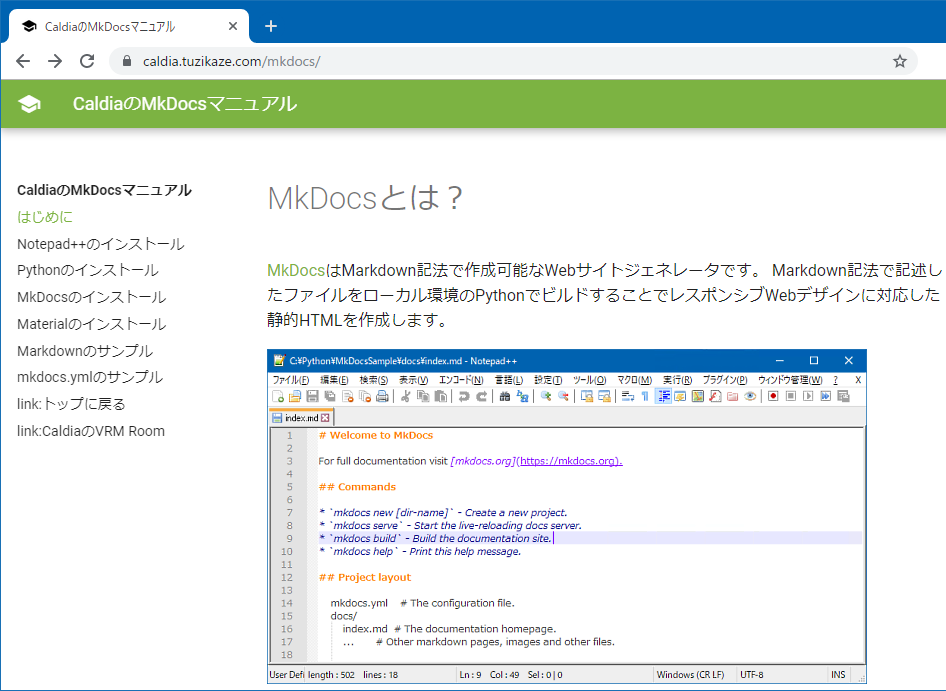
Task: Toggle synchronized horizontal scrolling in Notepad++
Action: pos(605,396)
